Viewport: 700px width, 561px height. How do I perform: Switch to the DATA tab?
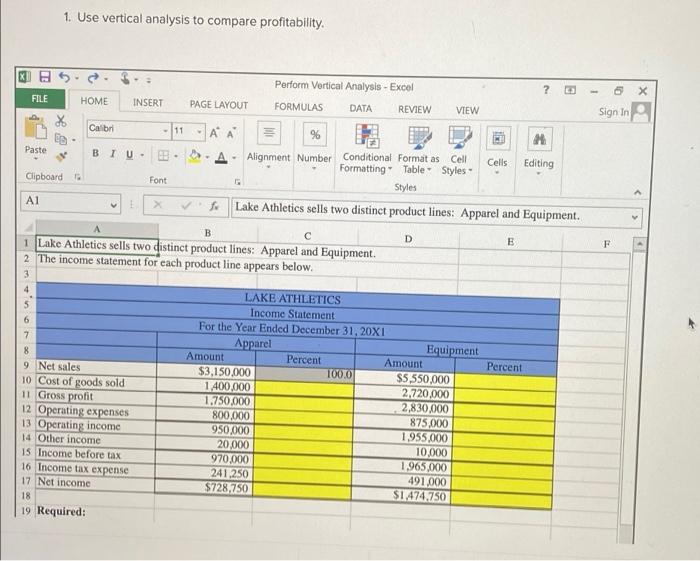pos(361,108)
